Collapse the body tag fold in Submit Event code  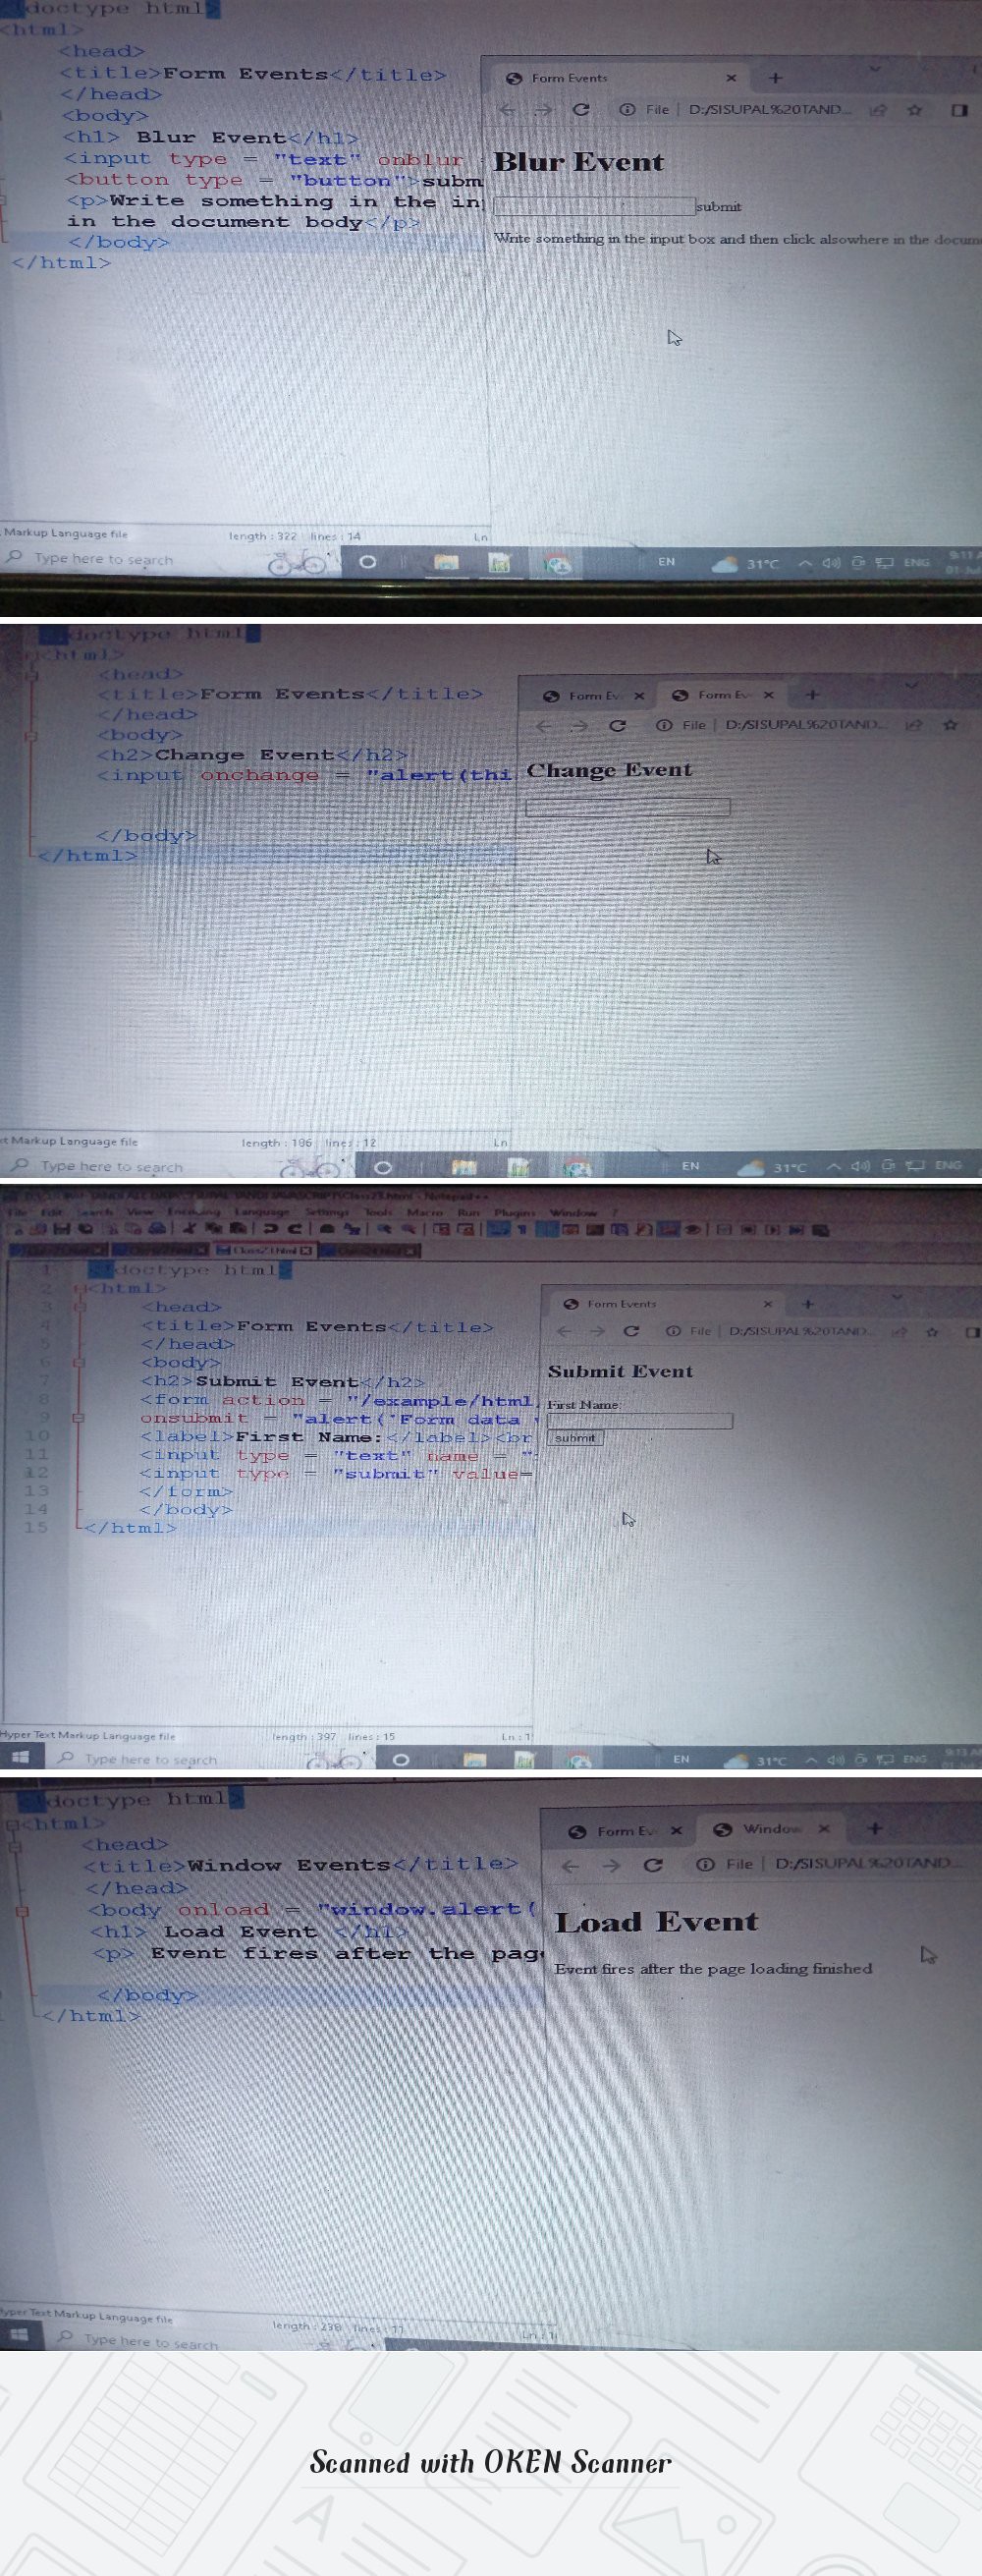(78, 1362)
